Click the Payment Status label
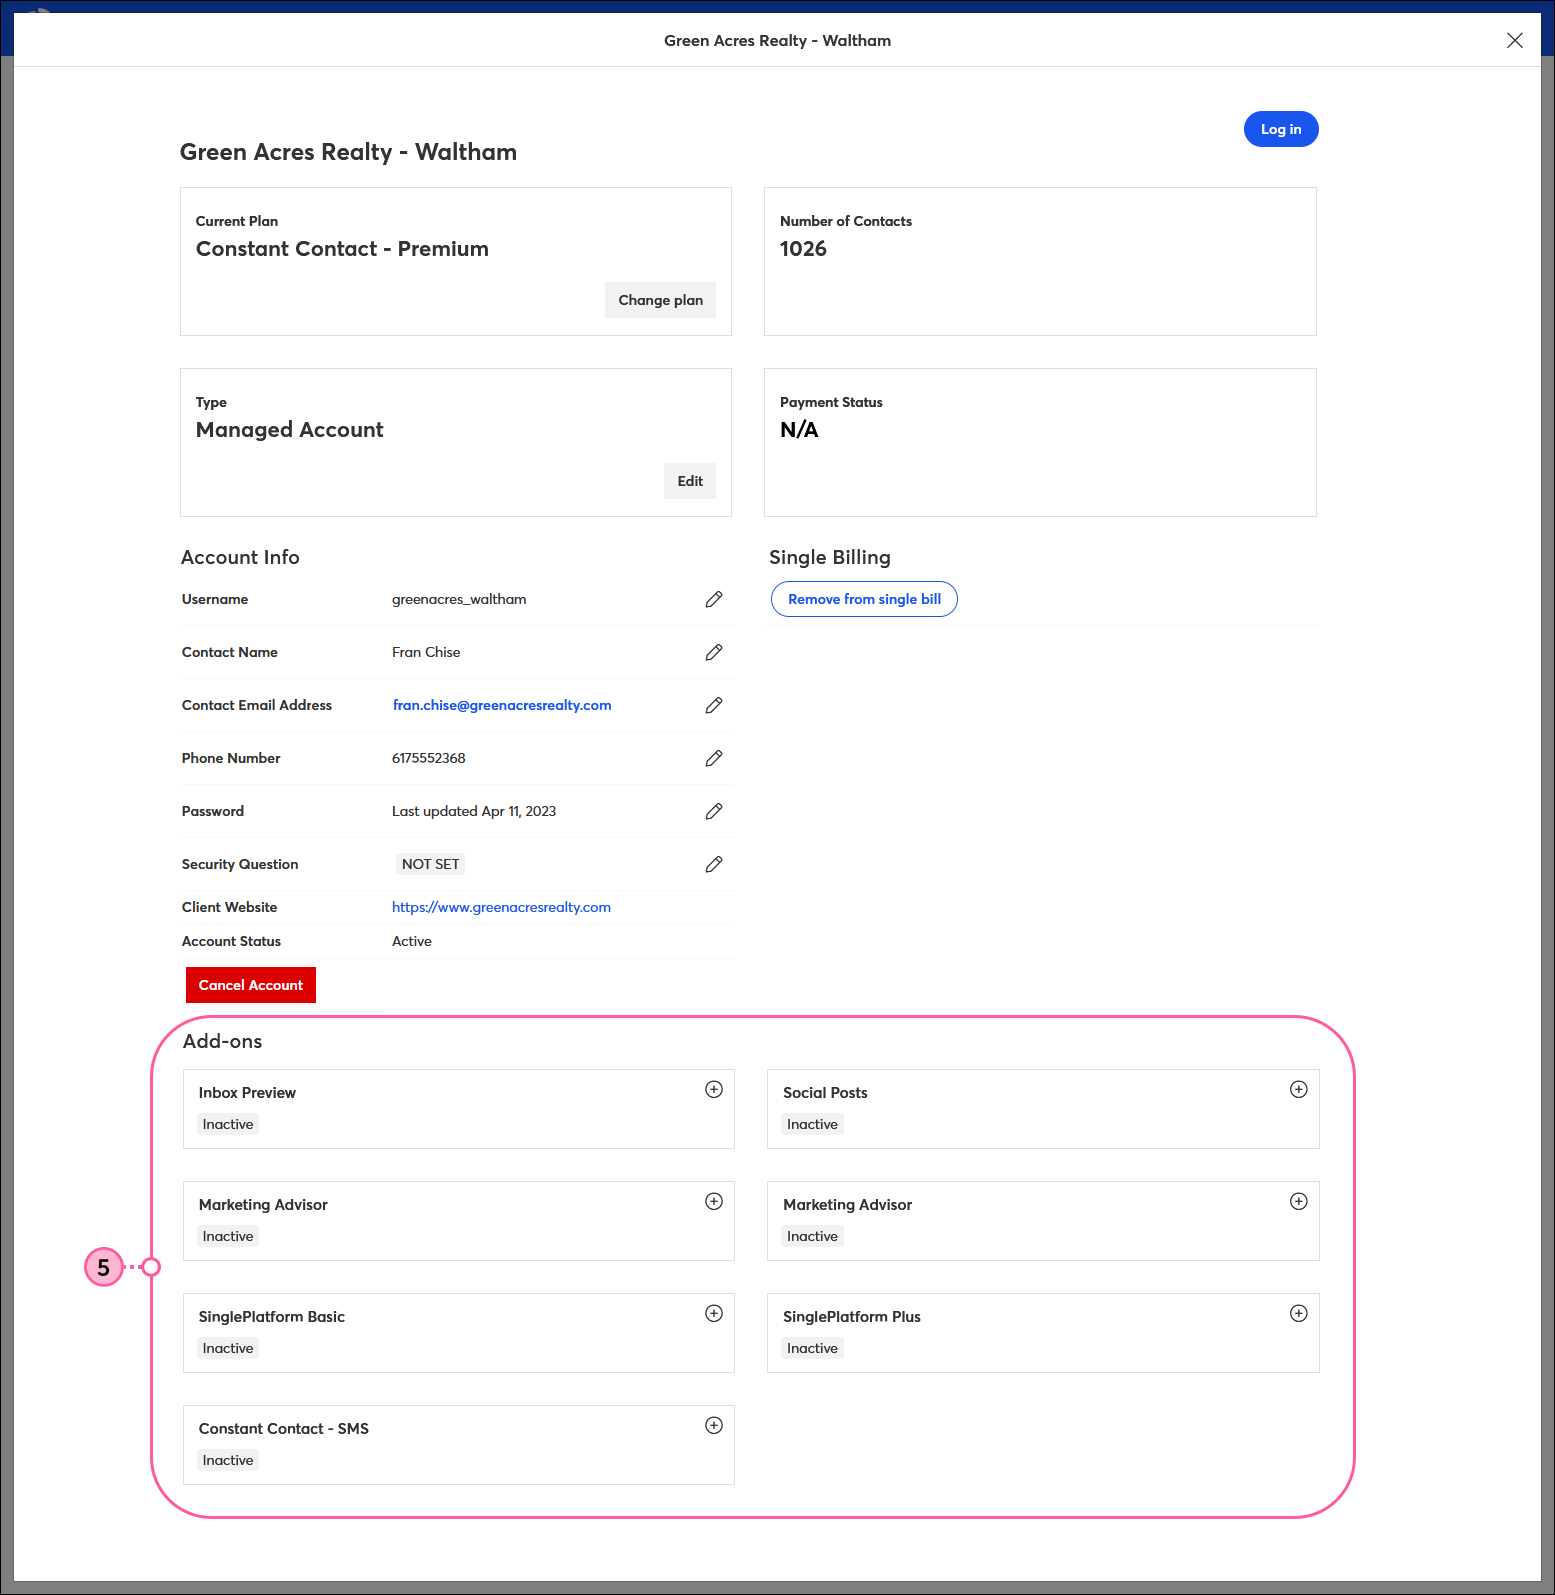 click(831, 402)
